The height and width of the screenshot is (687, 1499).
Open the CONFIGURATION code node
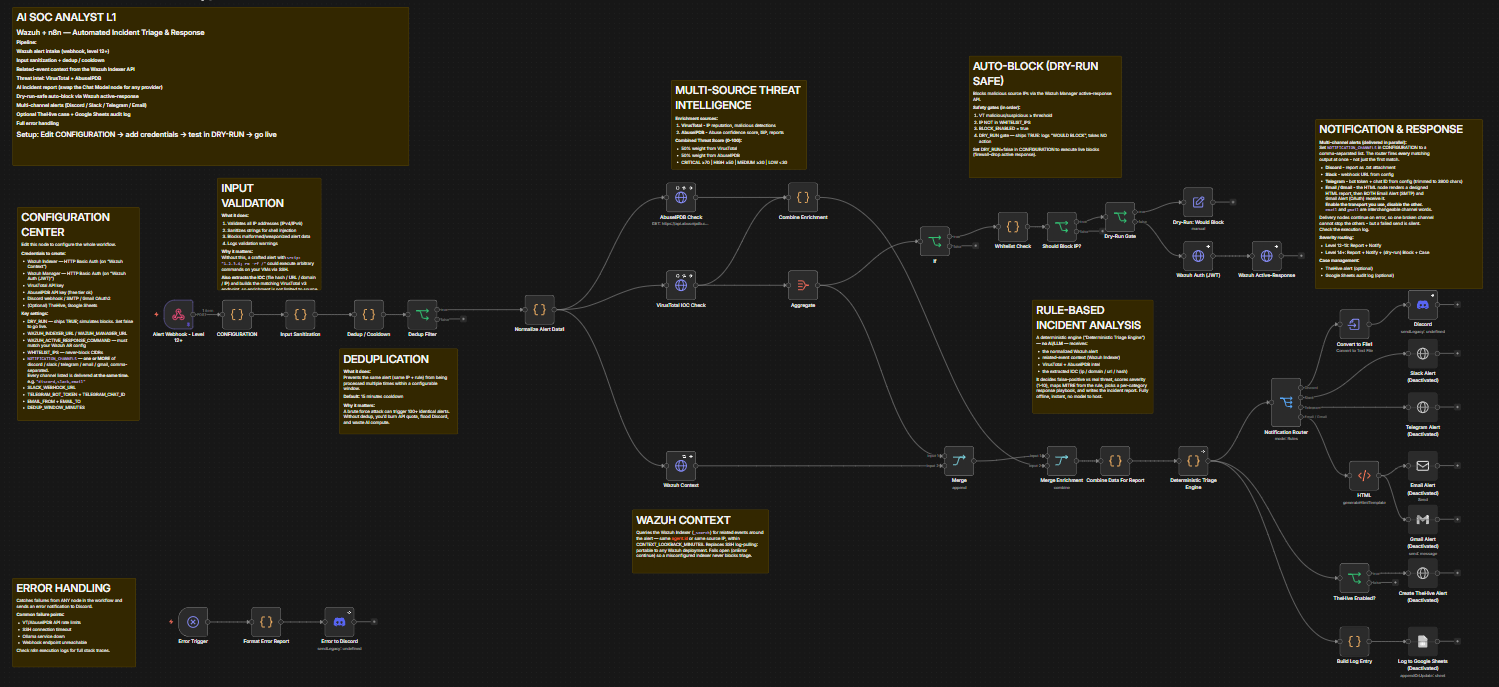pos(237,314)
